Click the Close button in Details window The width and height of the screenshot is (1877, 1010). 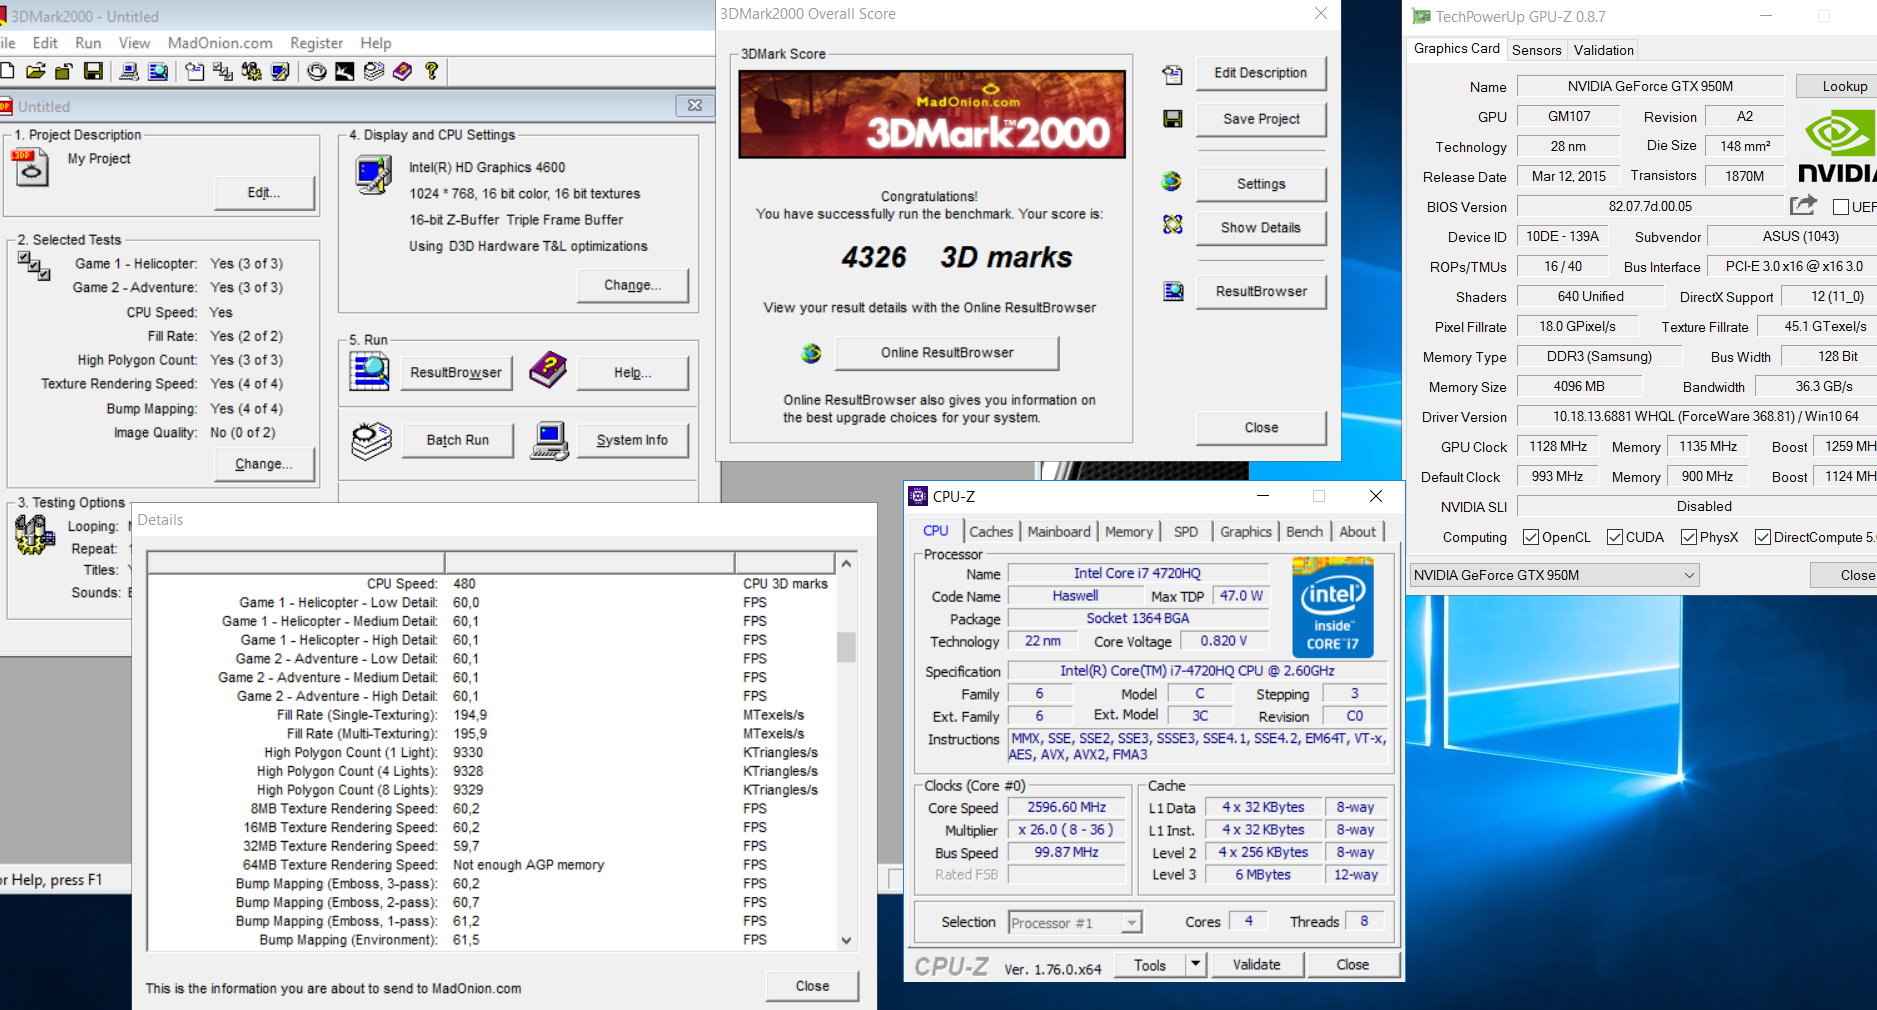coord(812,986)
